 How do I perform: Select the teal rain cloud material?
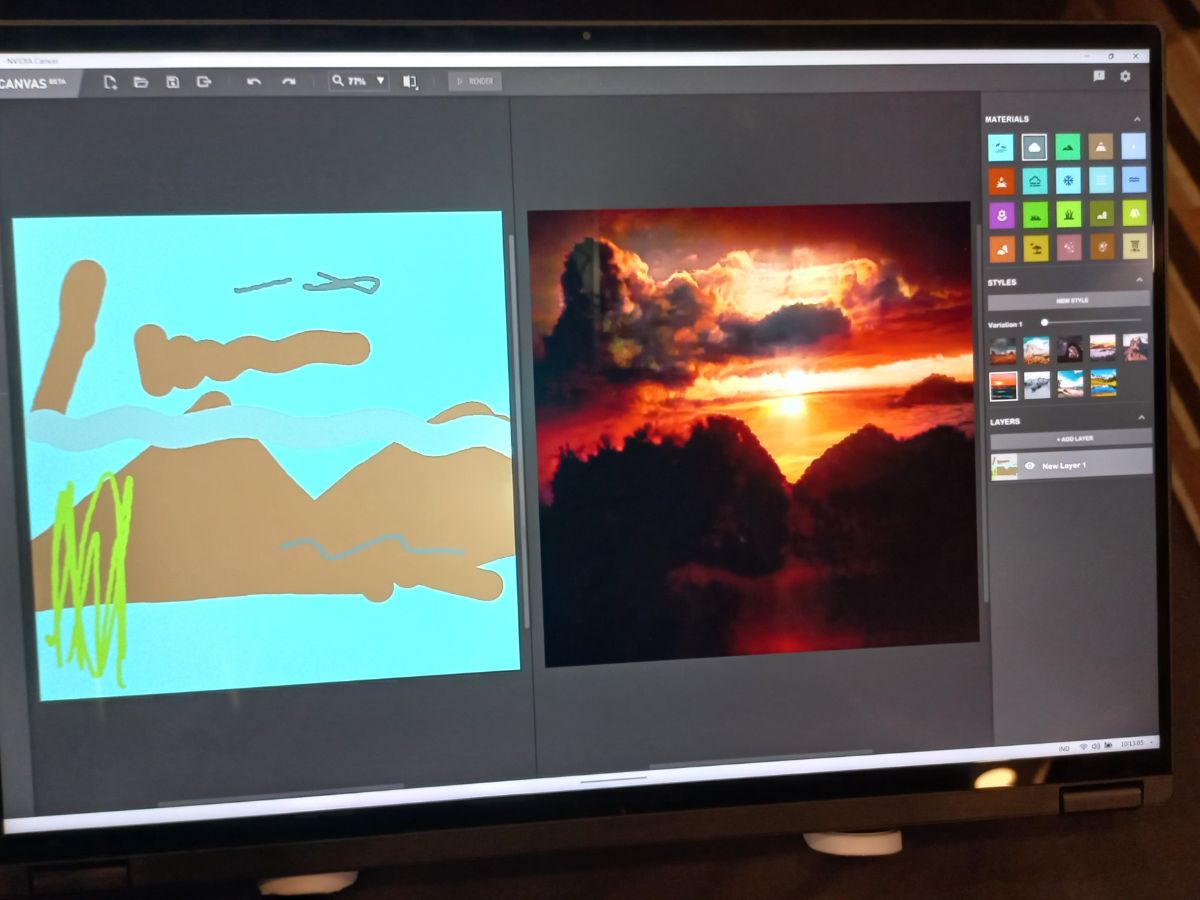(1034, 181)
